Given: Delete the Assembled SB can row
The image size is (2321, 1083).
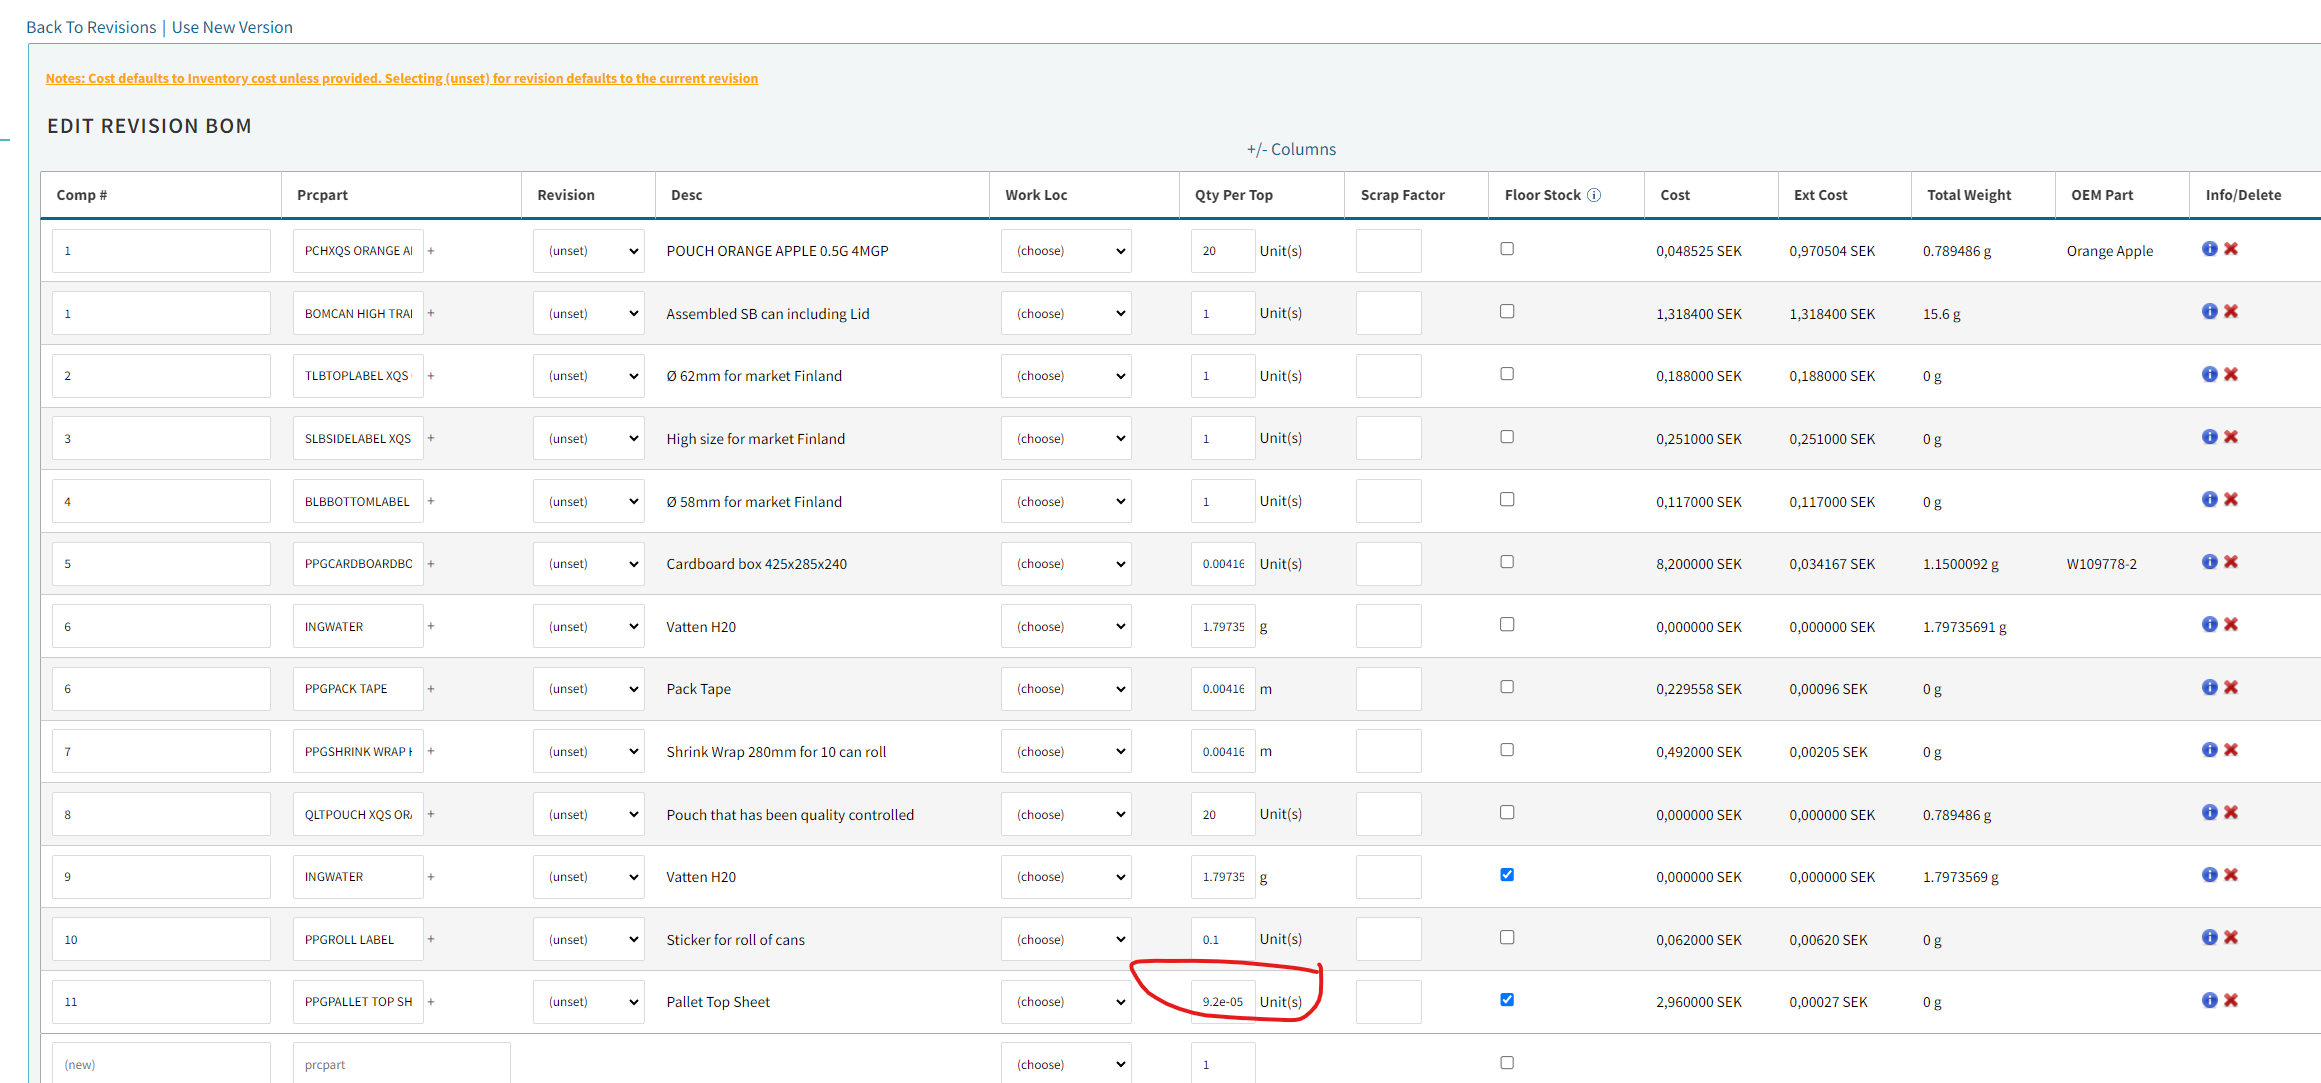Looking at the screenshot, I should [x=2231, y=312].
